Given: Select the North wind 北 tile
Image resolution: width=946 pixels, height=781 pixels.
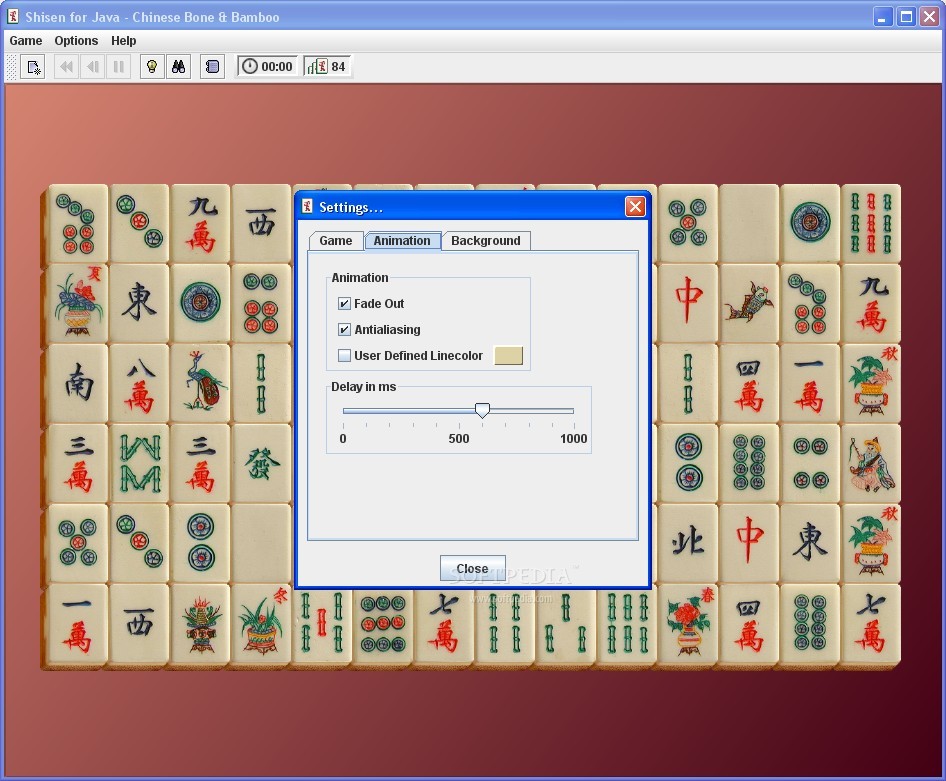Looking at the screenshot, I should (688, 543).
